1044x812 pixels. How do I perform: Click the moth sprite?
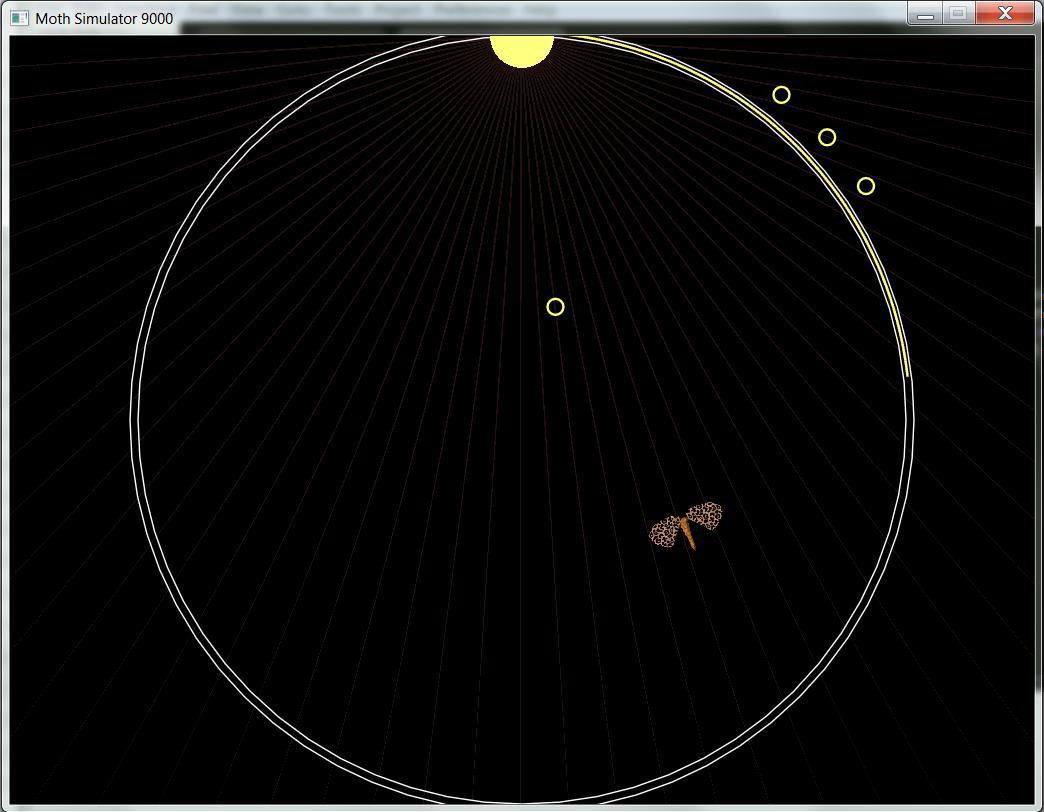(x=686, y=526)
